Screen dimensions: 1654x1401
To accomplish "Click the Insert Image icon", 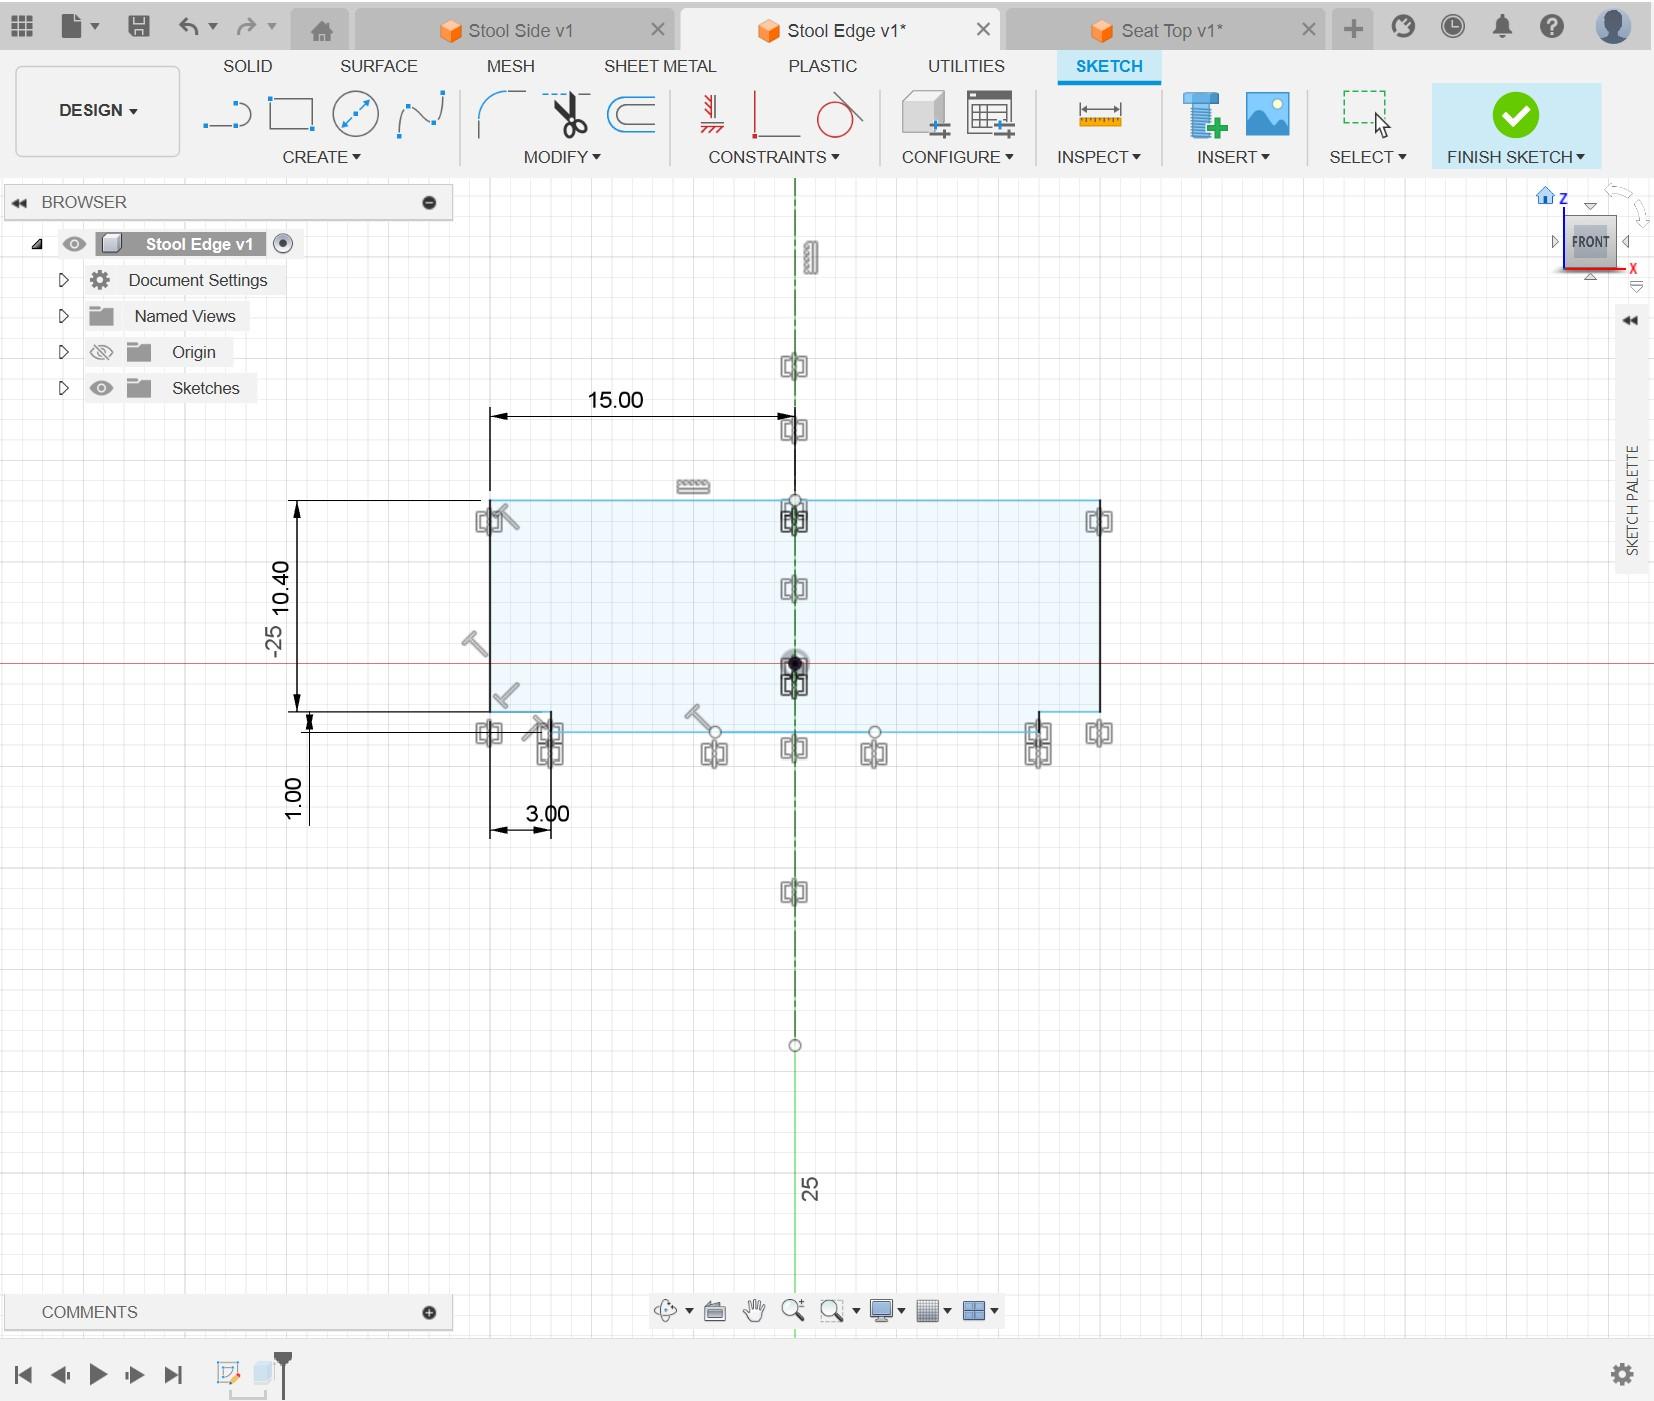I will (x=1267, y=115).
